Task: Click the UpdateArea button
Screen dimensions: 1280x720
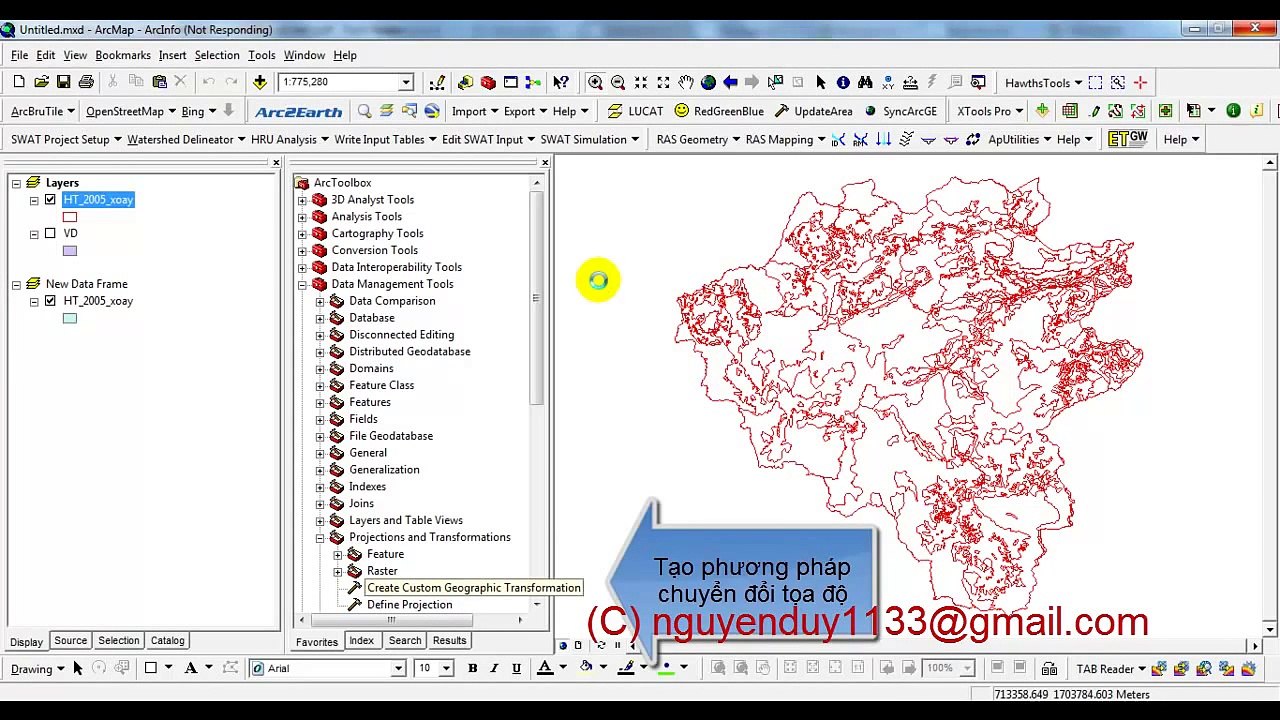Action: [x=814, y=111]
